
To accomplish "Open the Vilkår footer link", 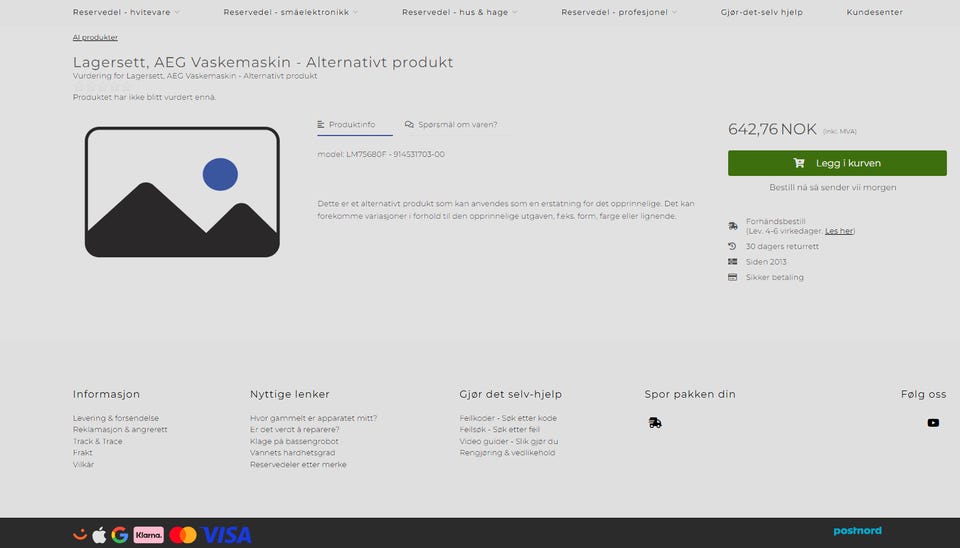I will click(x=83, y=465).
